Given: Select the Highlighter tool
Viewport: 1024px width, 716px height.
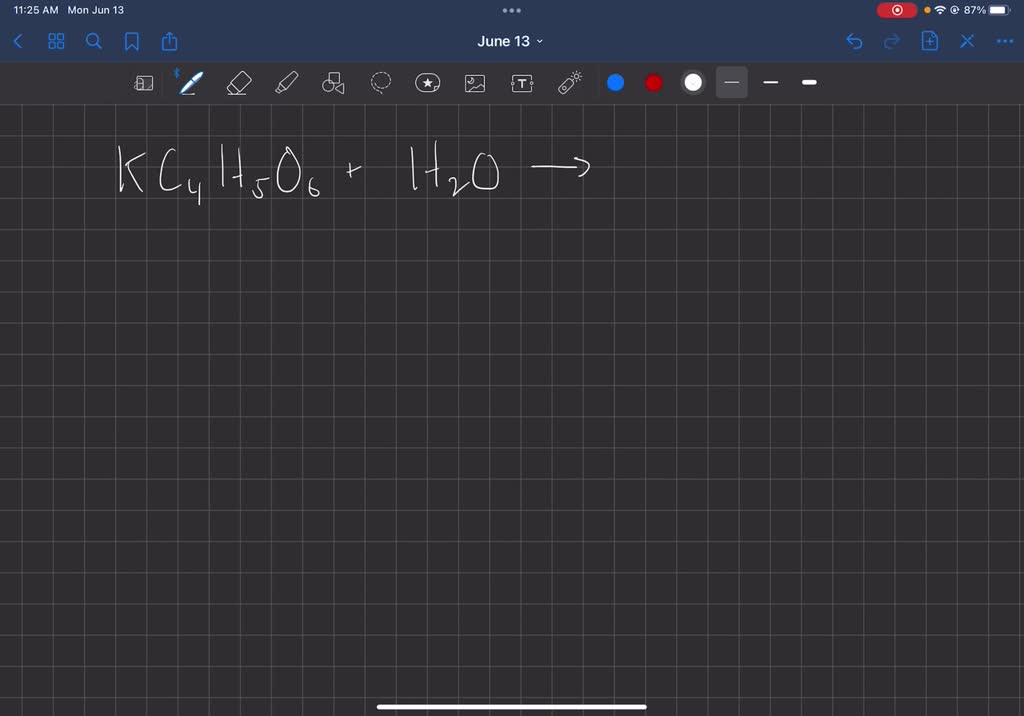Looking at the screenshot, I should tap(286, 83).
